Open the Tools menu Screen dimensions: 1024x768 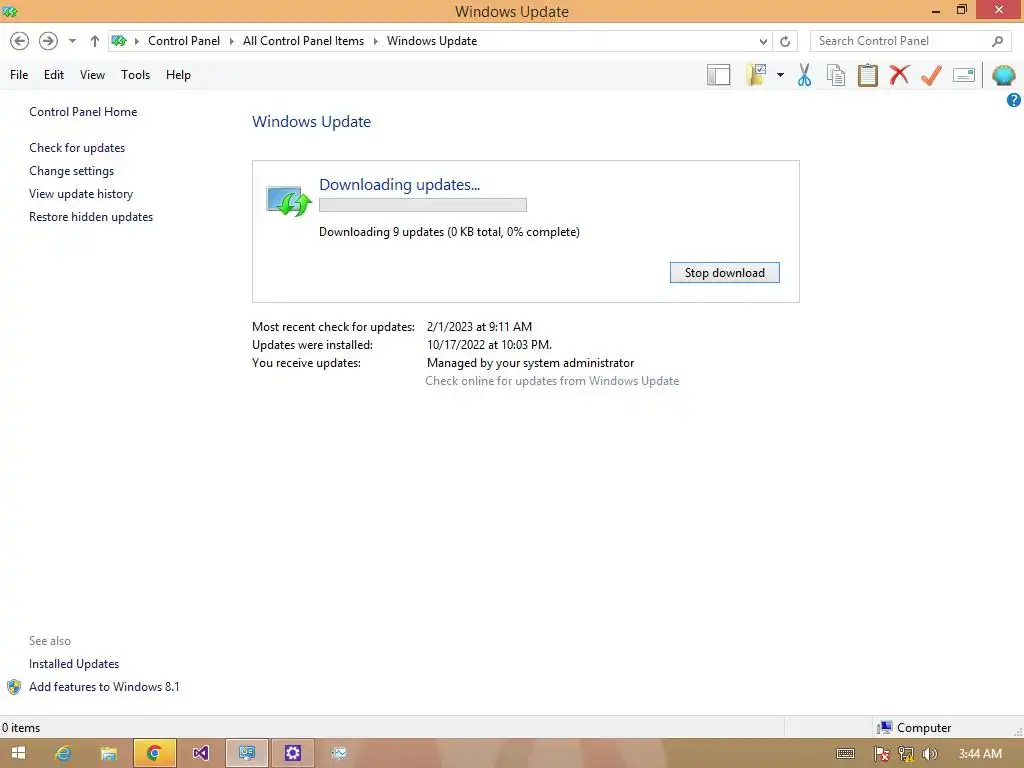(x=135, y=75)
